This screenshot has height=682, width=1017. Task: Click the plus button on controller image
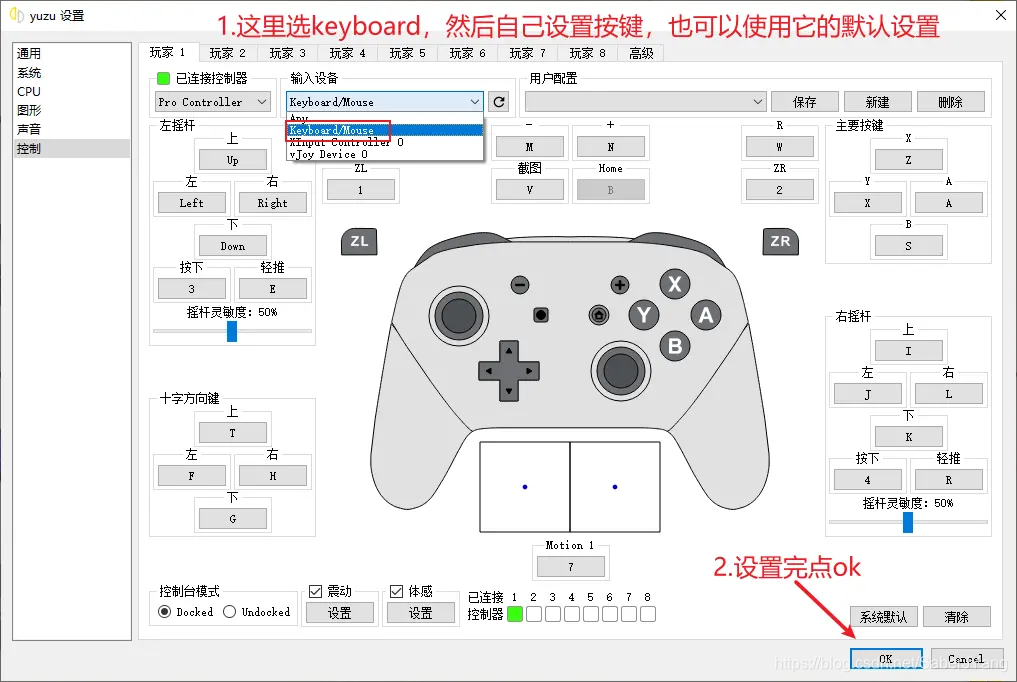pos(619,285)
